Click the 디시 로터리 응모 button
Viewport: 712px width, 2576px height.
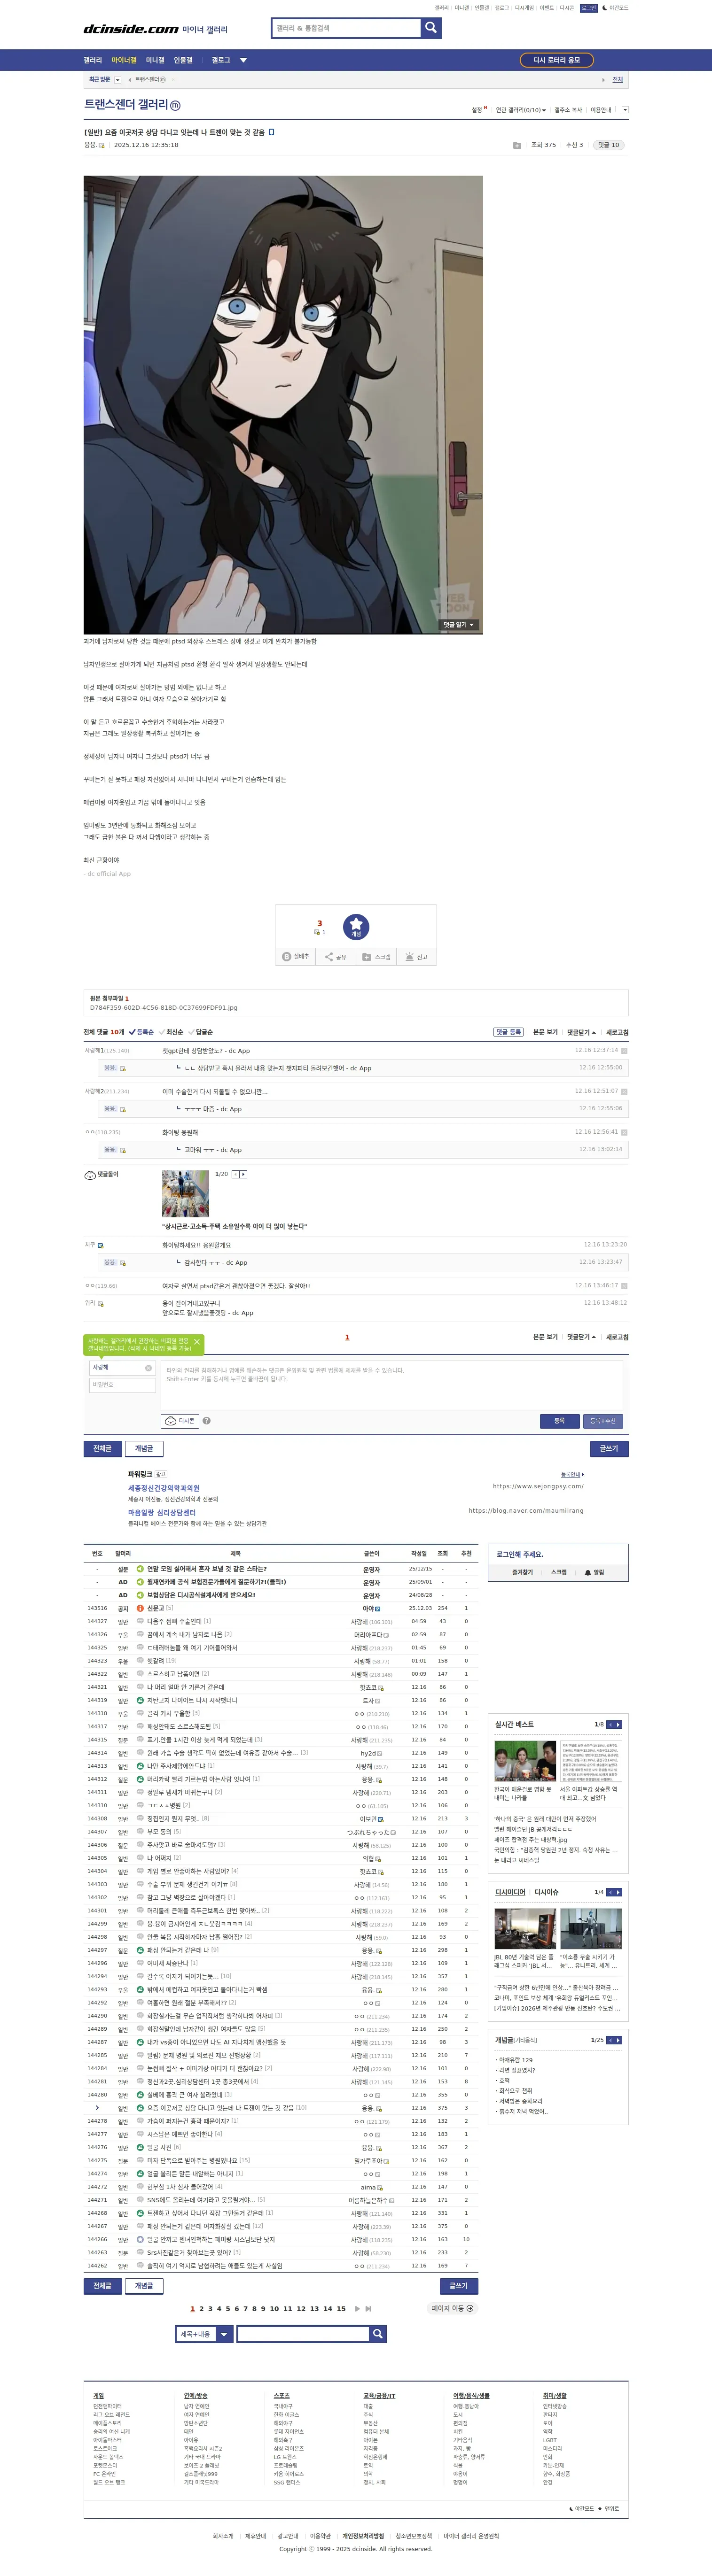click(x=557, y=60)
